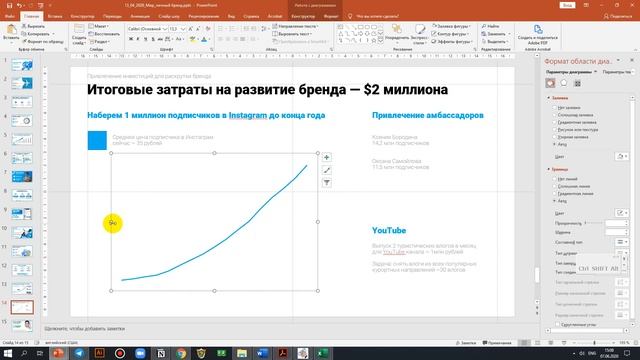Open the Файл (File) menu tab
The height and width of the screenshot is (360, 640).
click(10, 16)
